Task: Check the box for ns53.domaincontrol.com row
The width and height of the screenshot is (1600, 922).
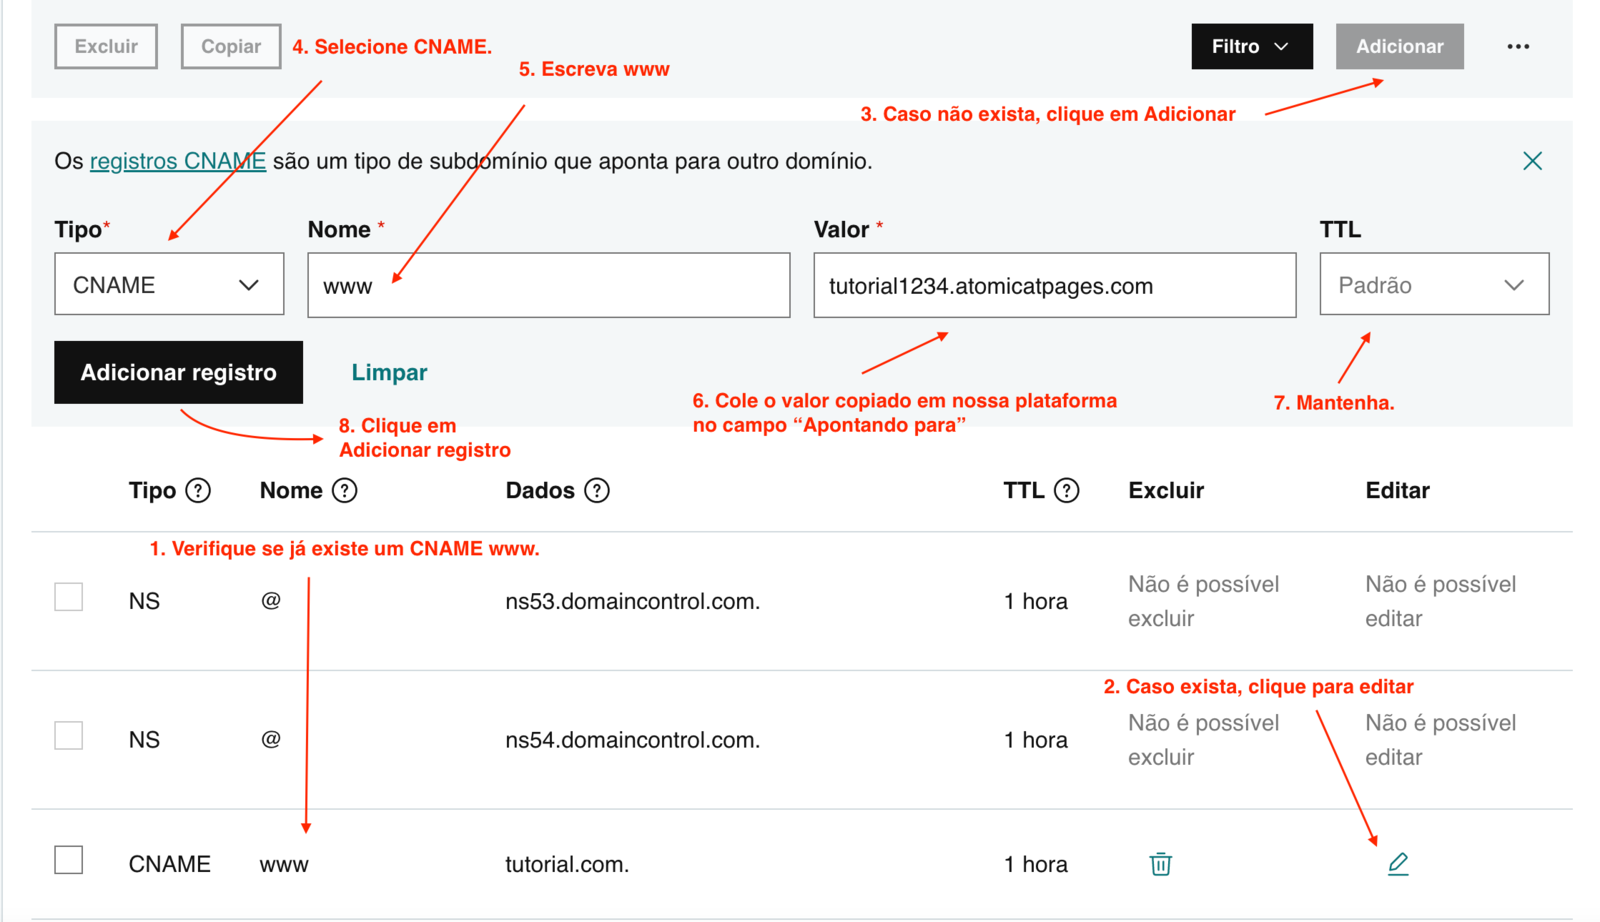Action: pyautogui.click(x=69, y=597)
